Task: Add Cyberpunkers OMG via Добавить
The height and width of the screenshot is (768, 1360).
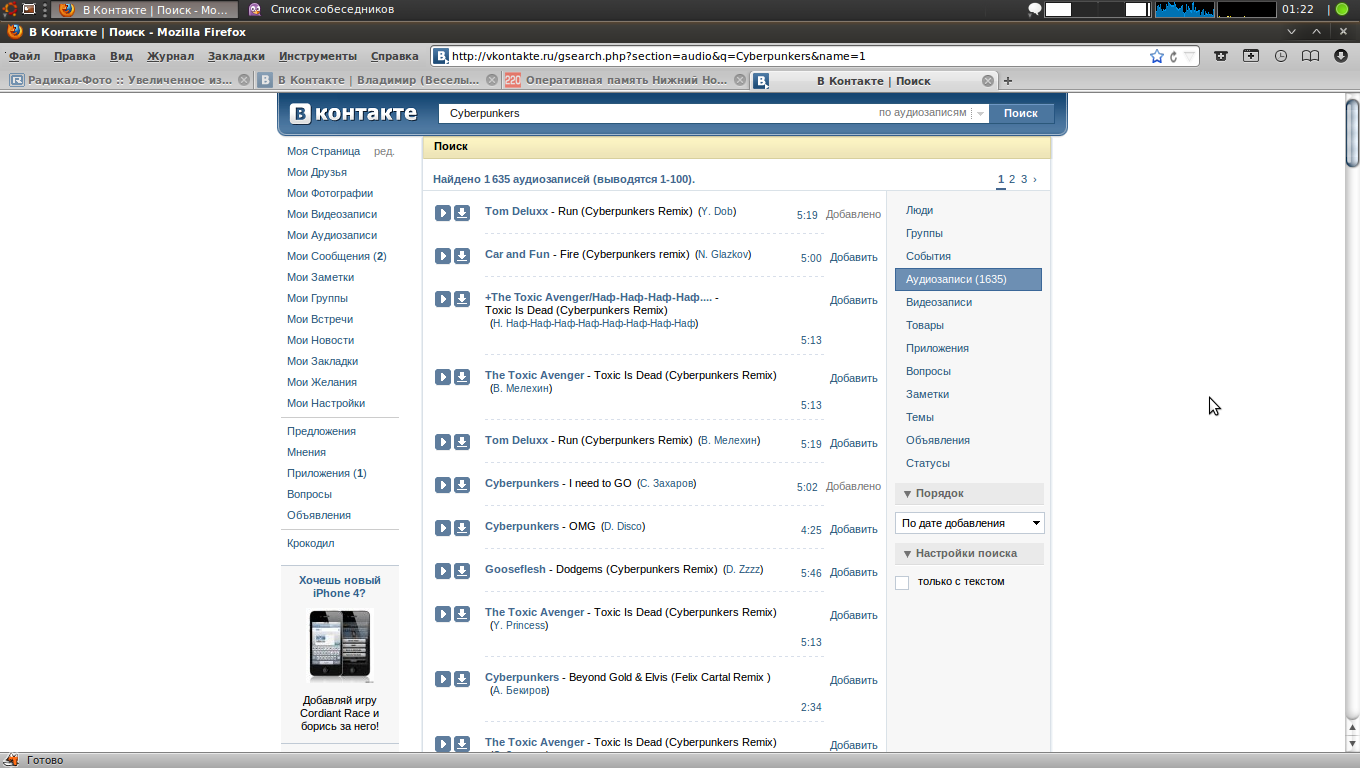Action: [853, 530]
